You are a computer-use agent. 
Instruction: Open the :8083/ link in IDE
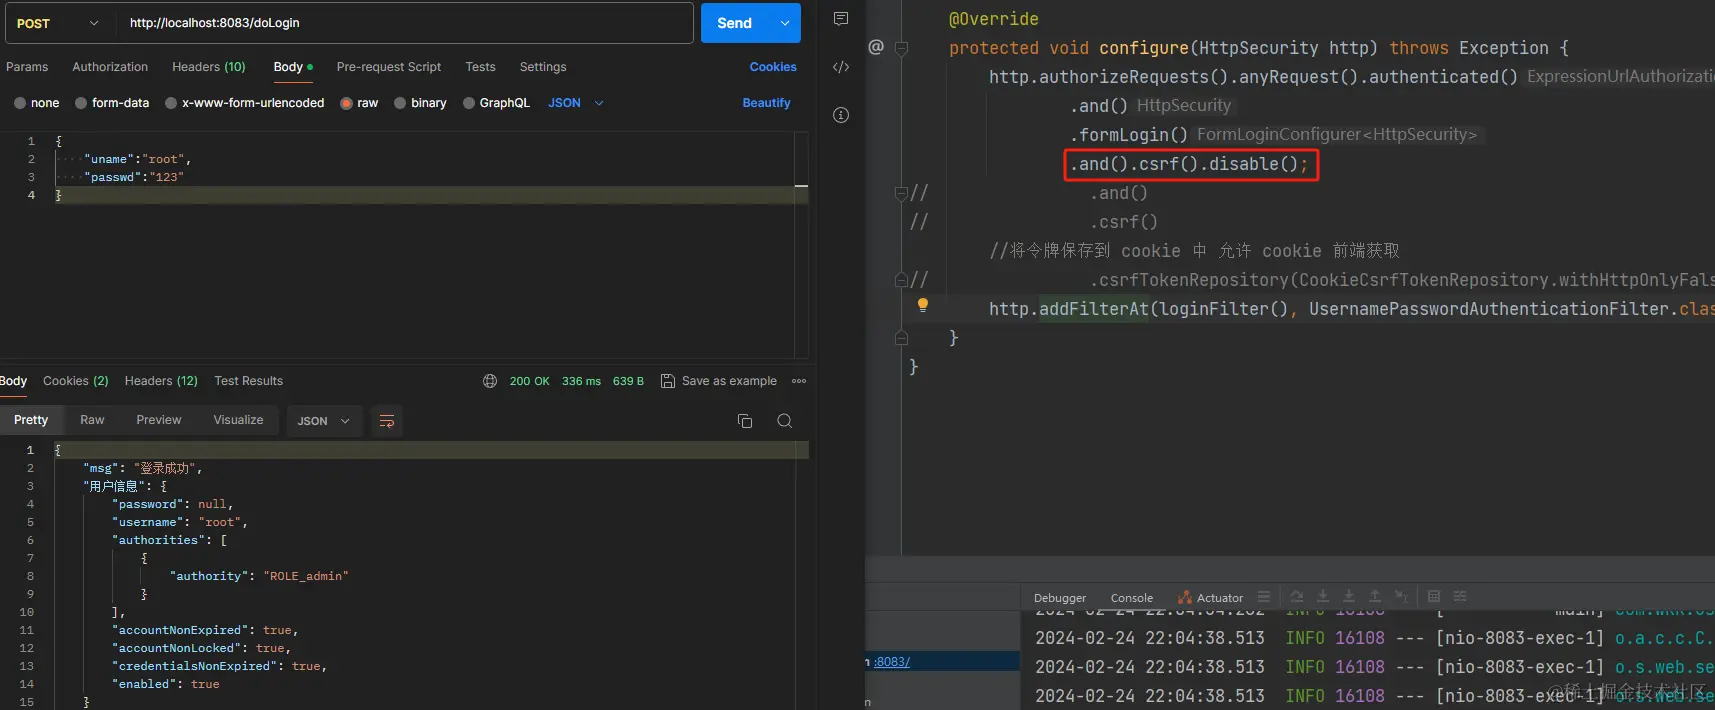(892, 662)
